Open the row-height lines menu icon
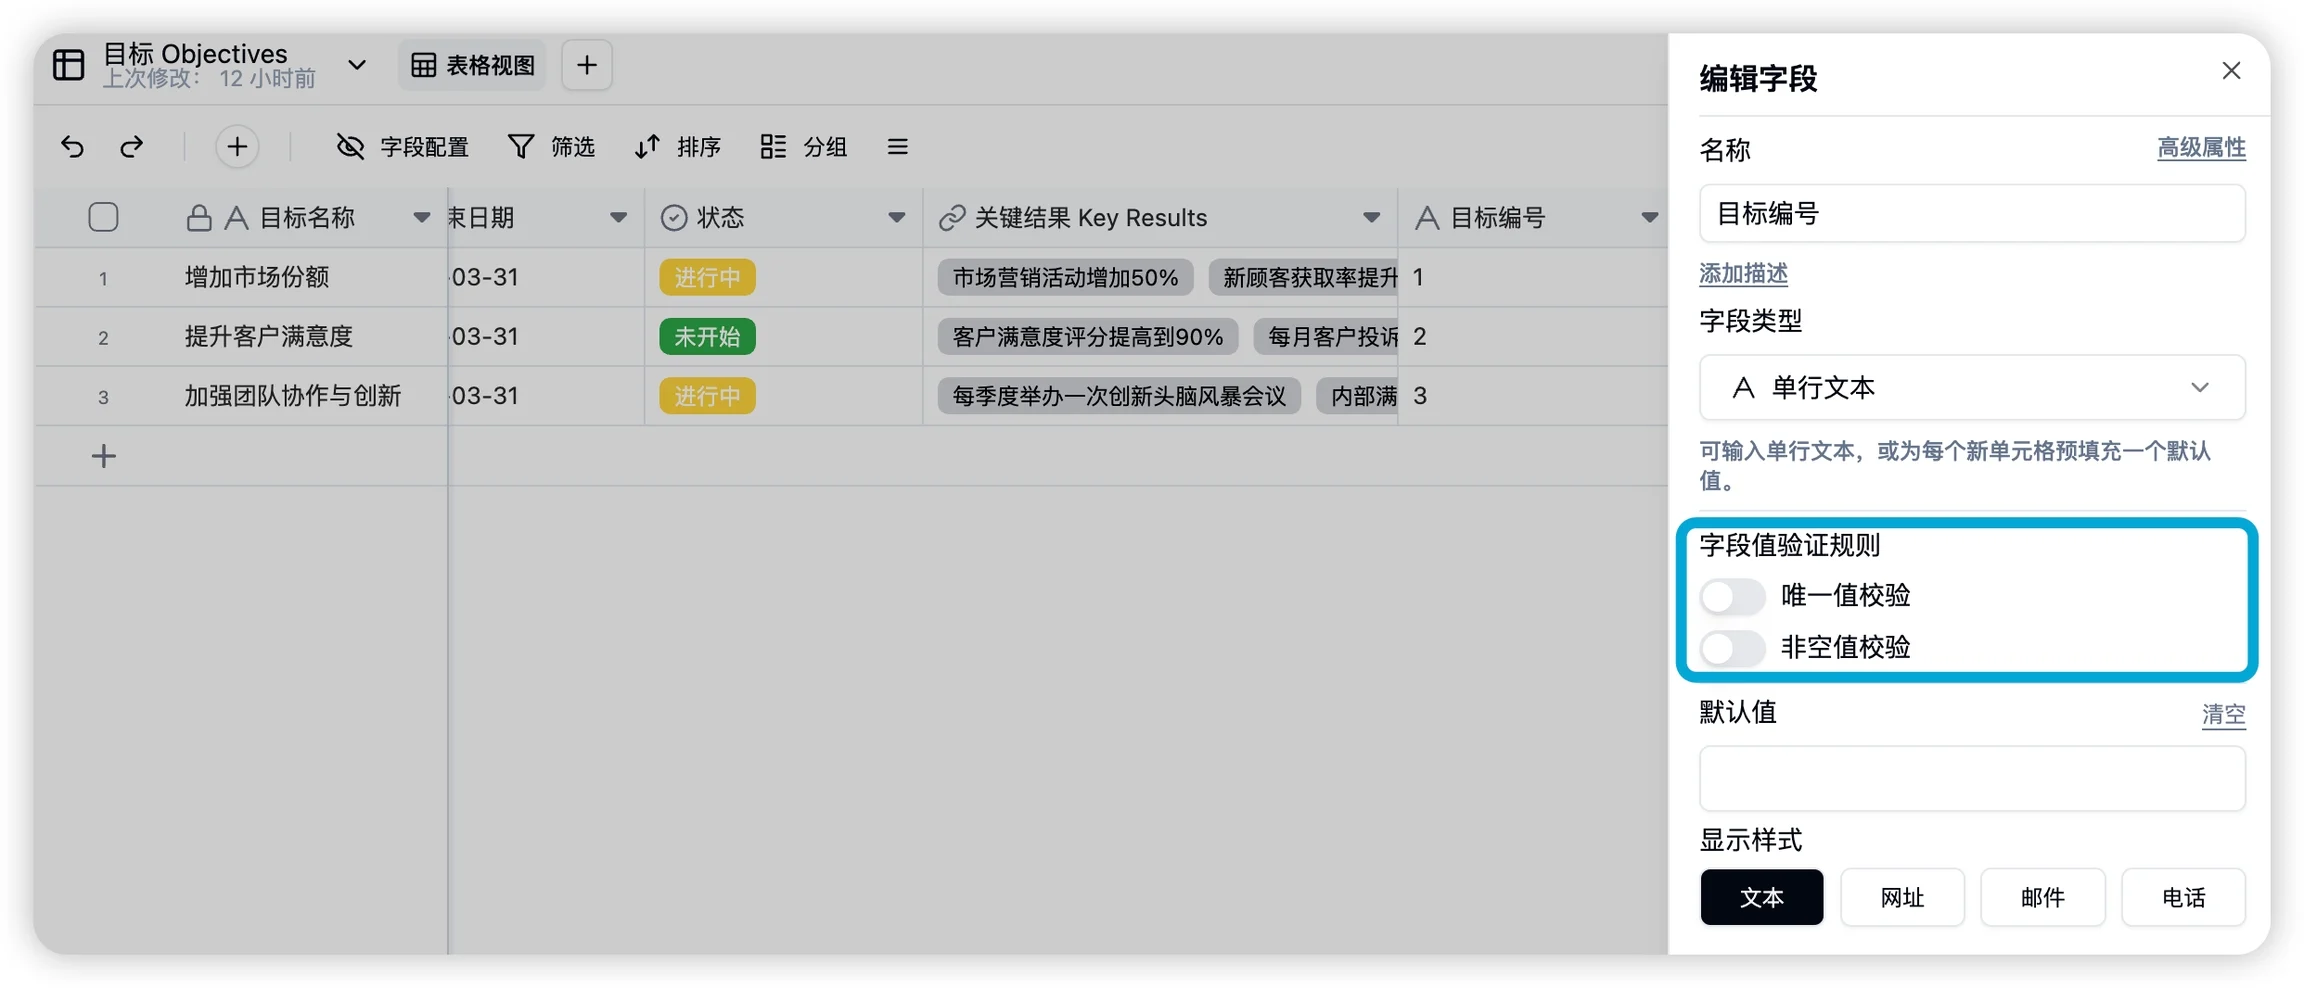2304x988 pixels. [x=897, y=147]
